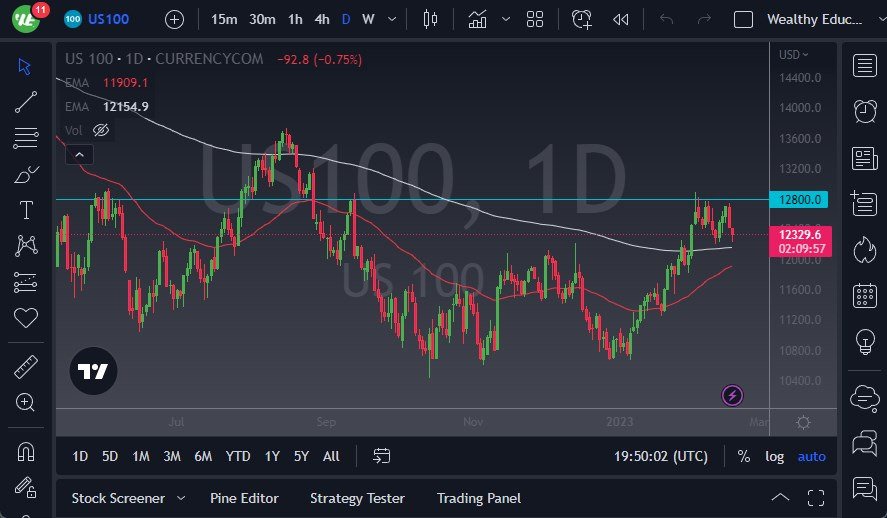Click the bar replay rewind icon
Screen dimensions: 887x518
click(x=621, y=19)
